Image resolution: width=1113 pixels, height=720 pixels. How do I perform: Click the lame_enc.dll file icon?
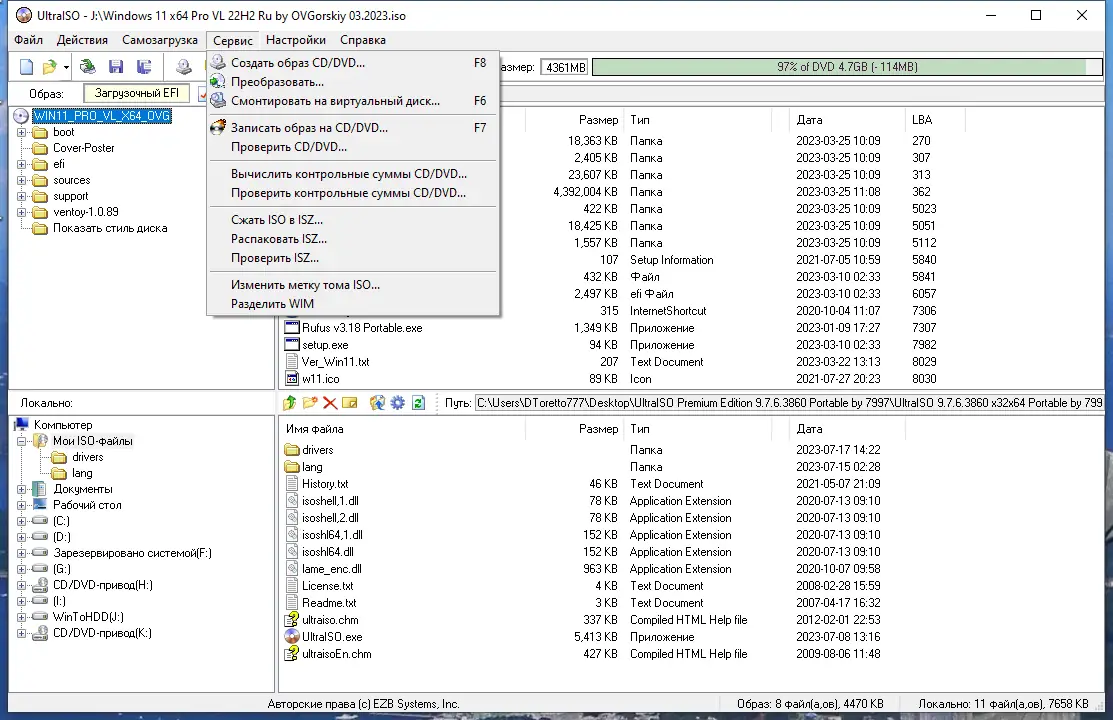[292, 569]
